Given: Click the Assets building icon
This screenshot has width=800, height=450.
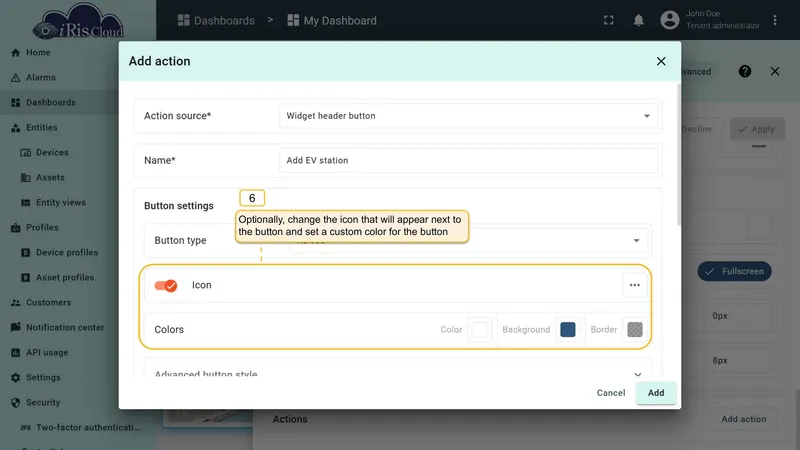Looking at the screenshot, I should point(26,178).
